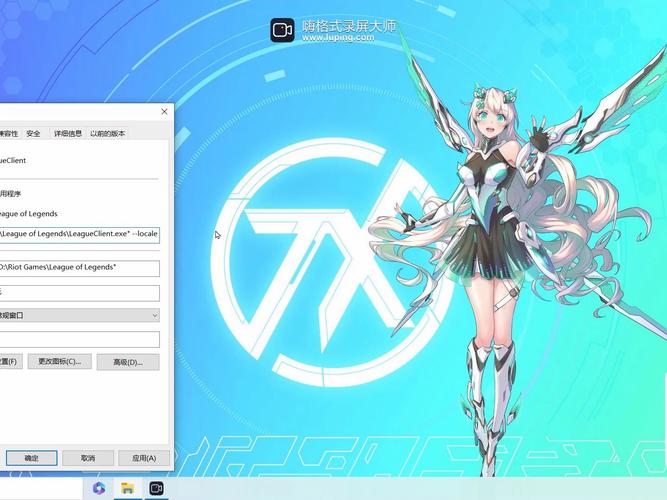667x500 pixels.
Task: Expand the run mode 常规窗口 dropdown
Action: tap(80, 315)
